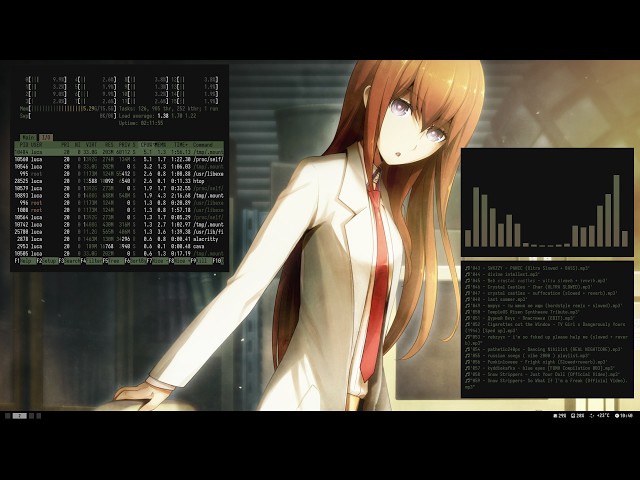640x480 pixels.
Task: Click music note icon beside track 050
Action: click(x=467, y=312)
